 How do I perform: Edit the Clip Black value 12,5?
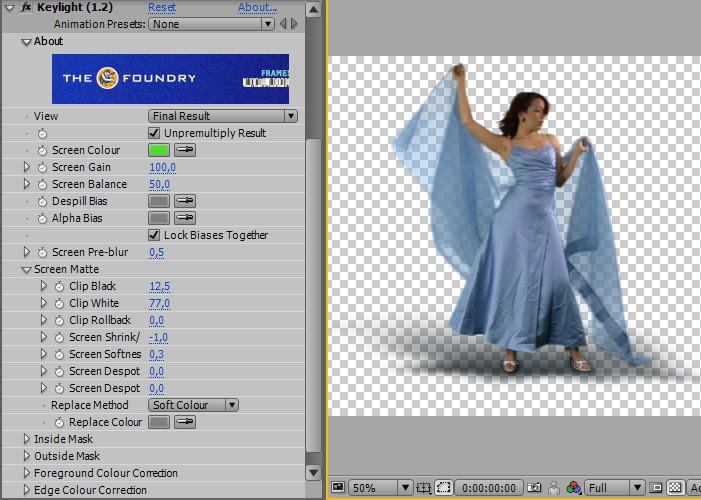tap(160, 286)
